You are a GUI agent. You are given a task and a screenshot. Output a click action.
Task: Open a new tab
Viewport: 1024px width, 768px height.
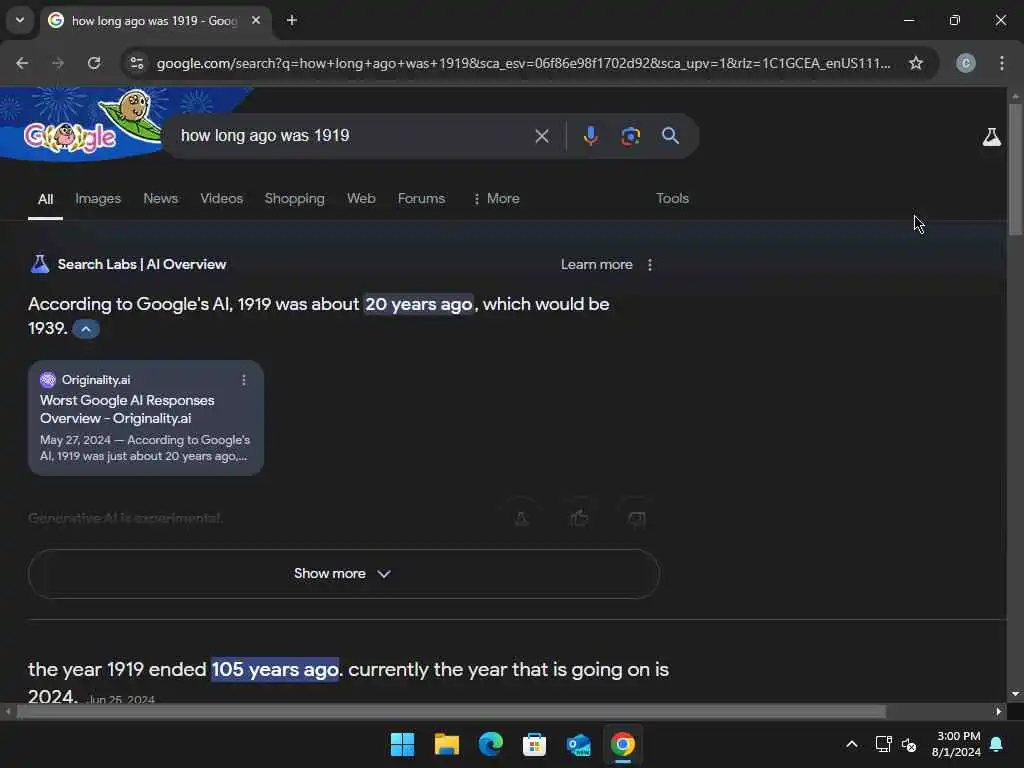click(292, 20)
